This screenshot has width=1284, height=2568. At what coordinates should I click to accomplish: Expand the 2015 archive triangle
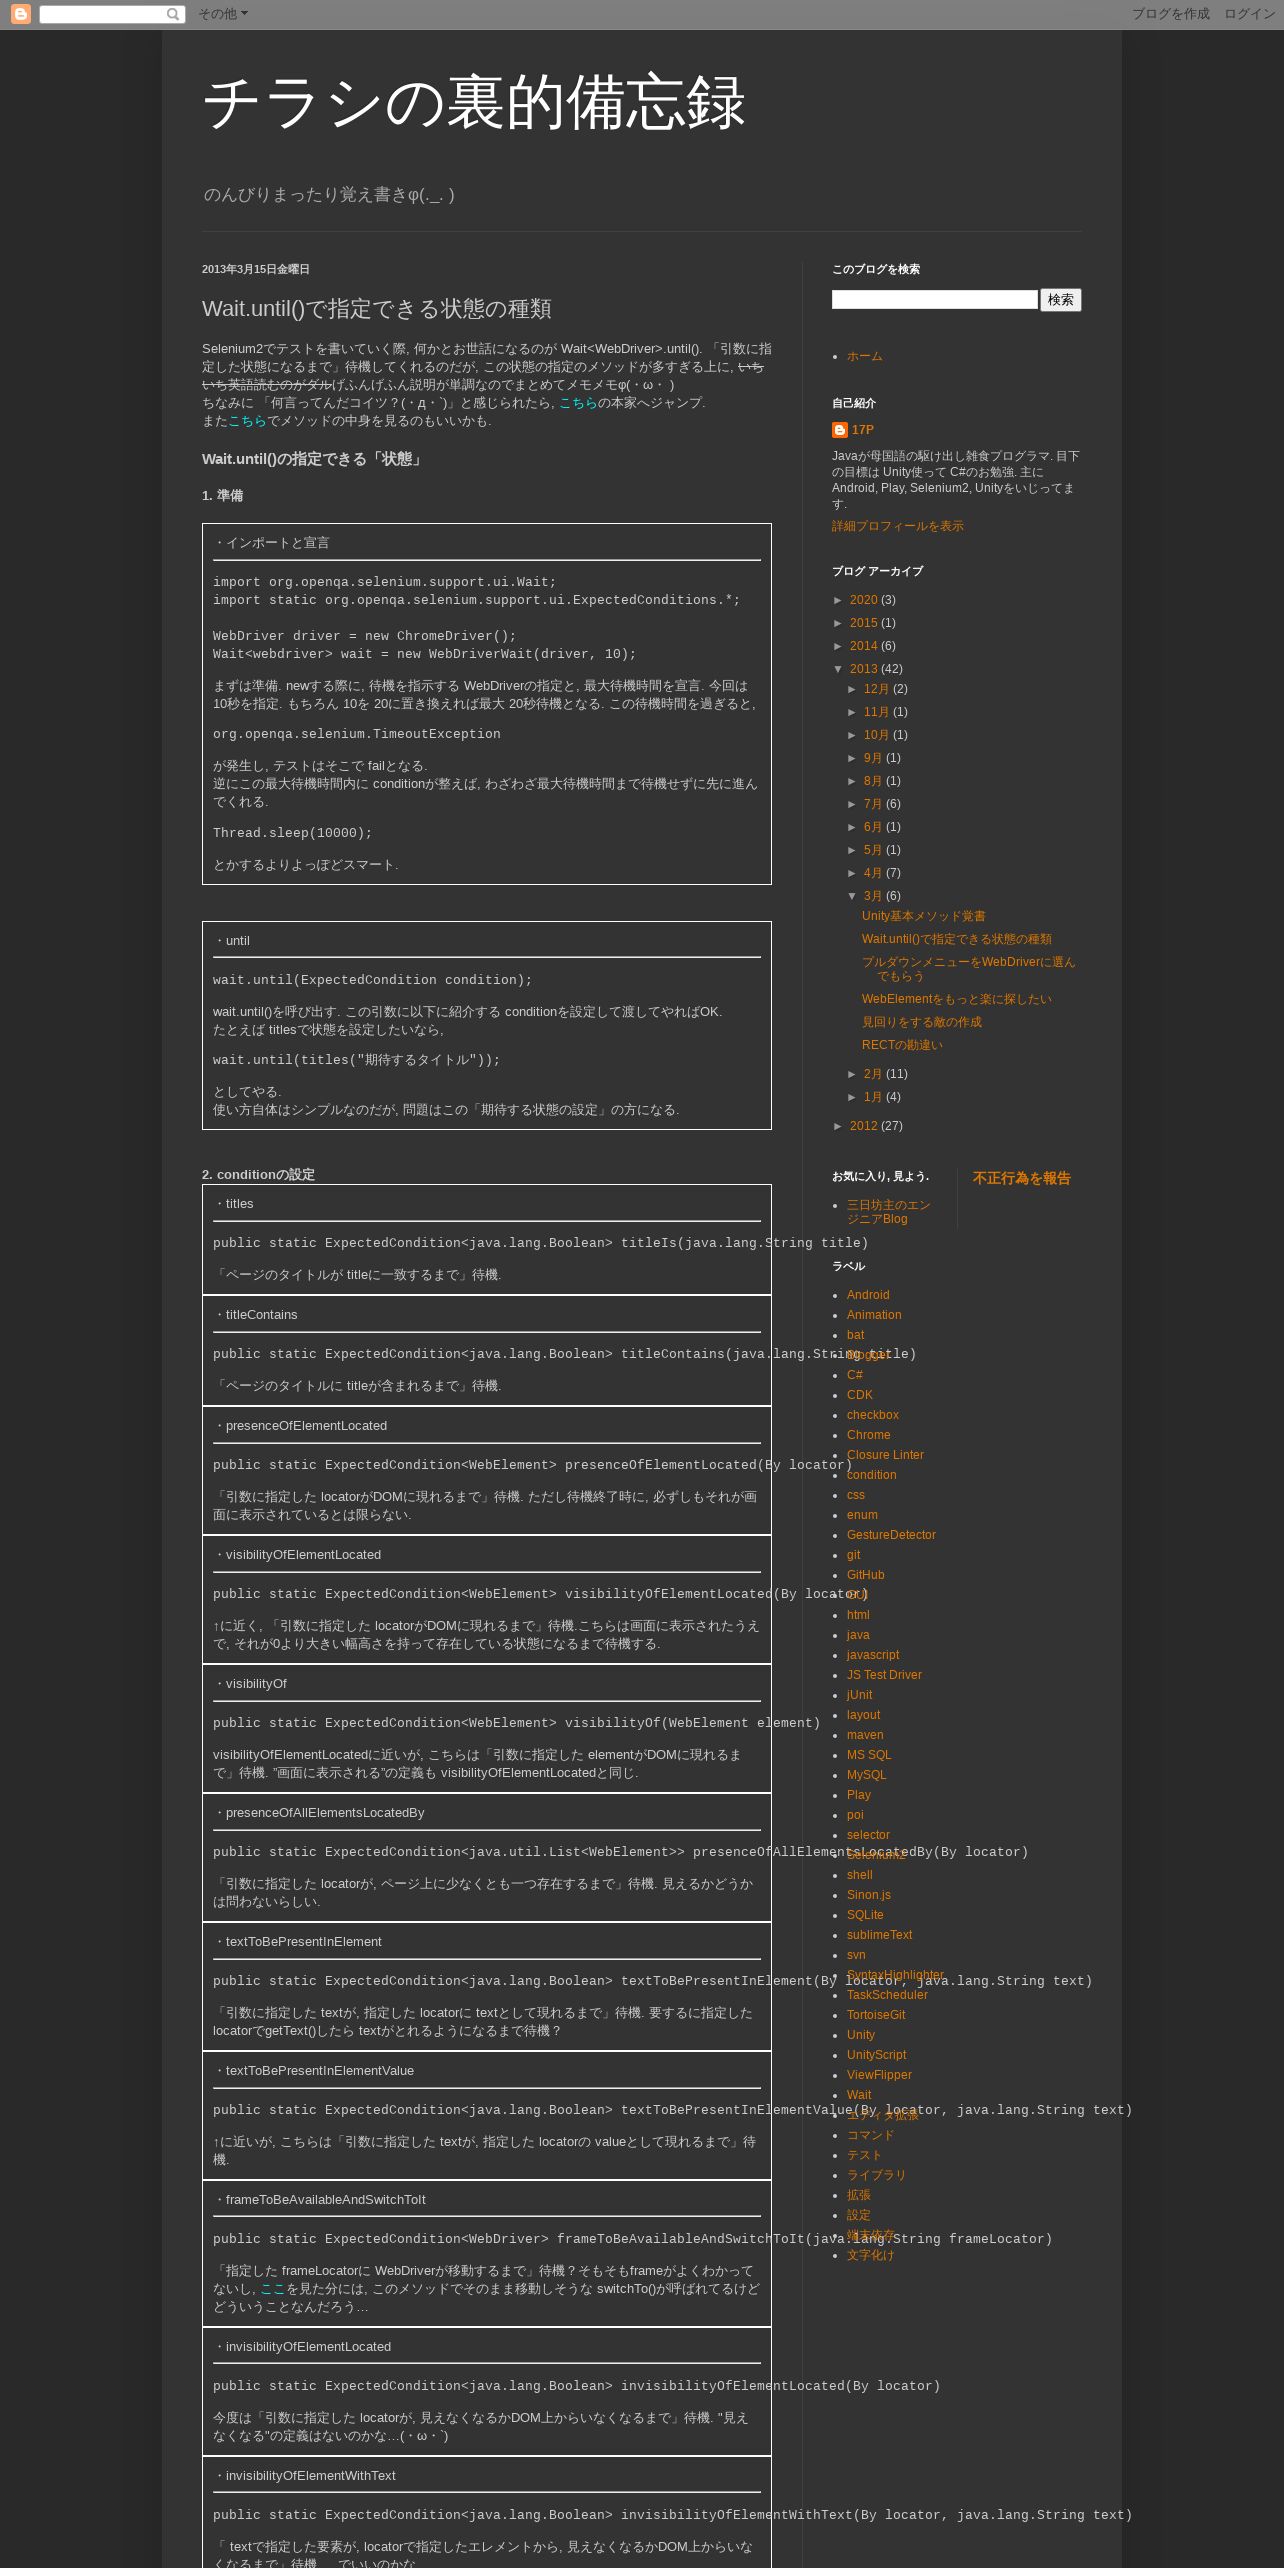[x=839, y=623]
